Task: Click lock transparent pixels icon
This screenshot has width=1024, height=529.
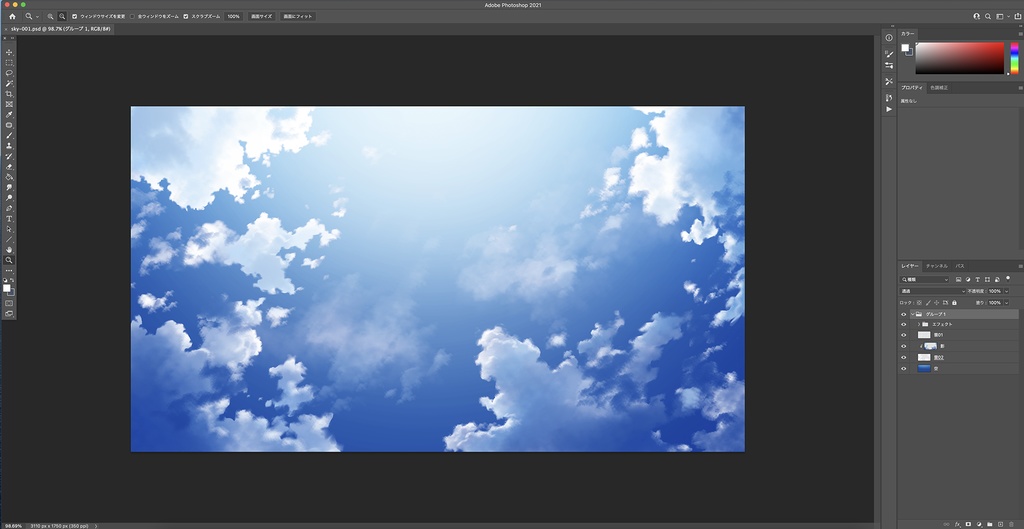Action: 919,302
